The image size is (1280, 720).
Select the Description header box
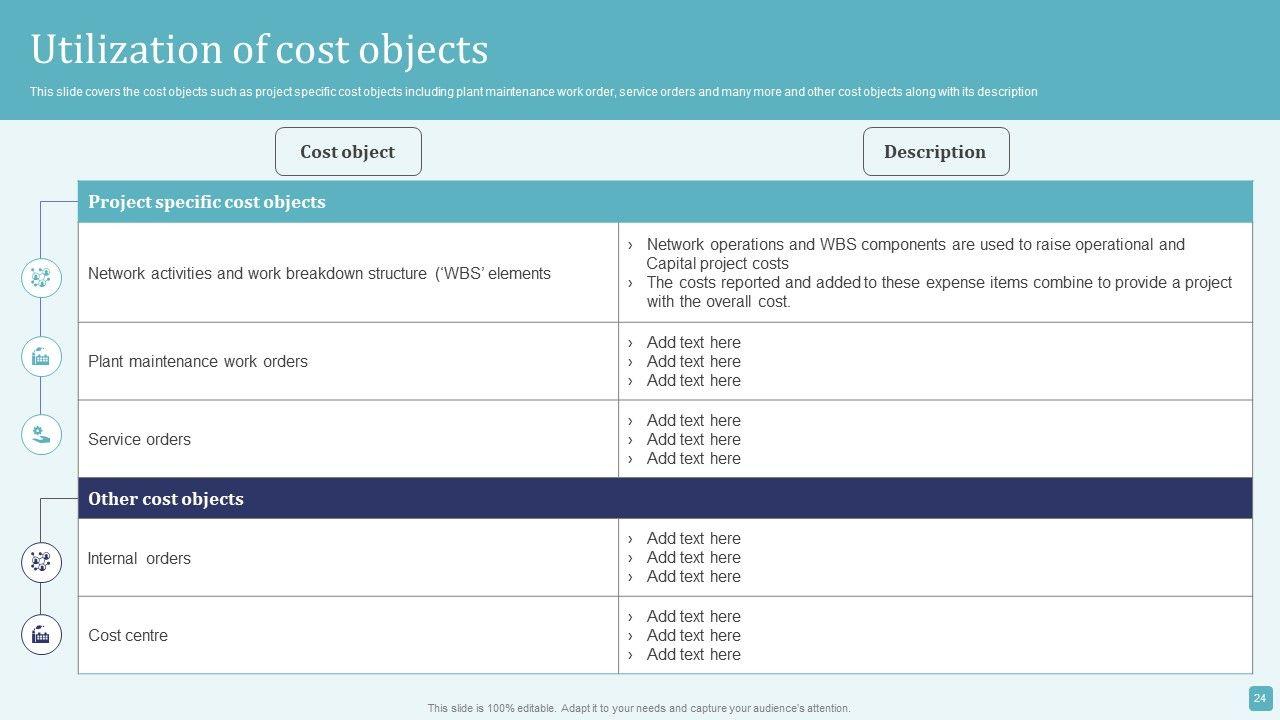coord(935,152)
